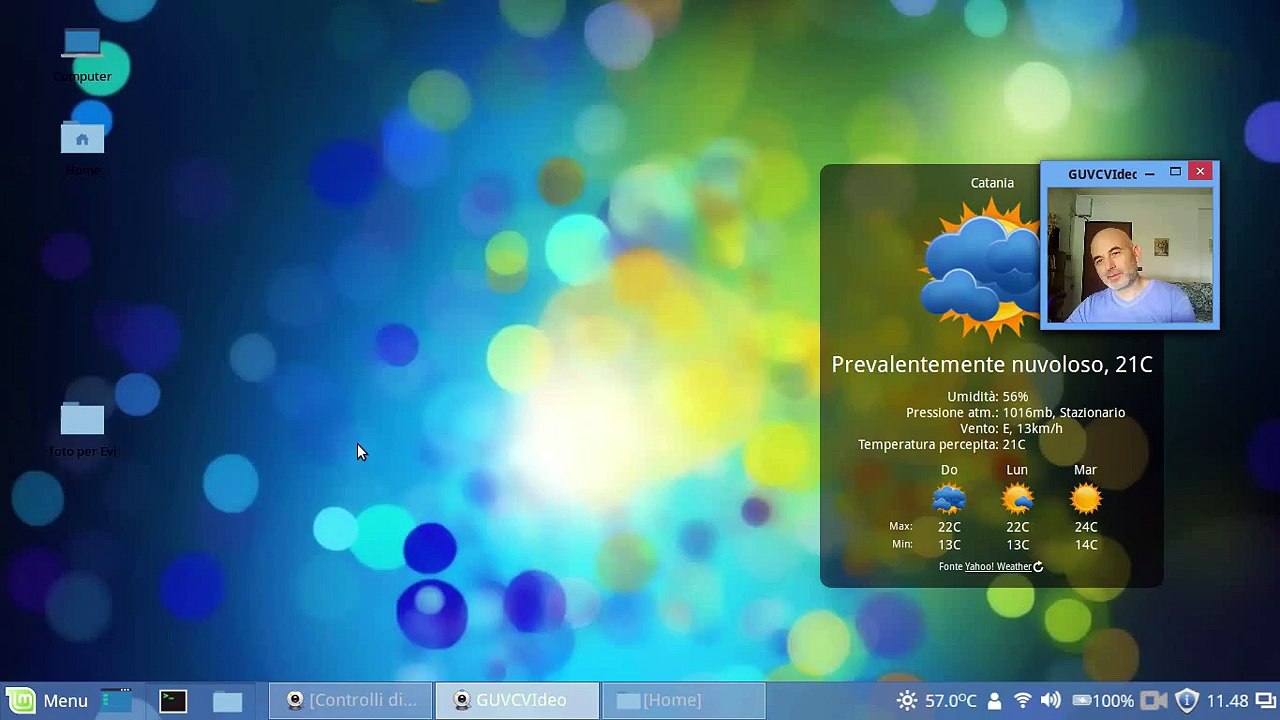This screenshot has height=720, width=1280.
Task: Click the video camera tray icon
Action: click(x=1155, y=701)
